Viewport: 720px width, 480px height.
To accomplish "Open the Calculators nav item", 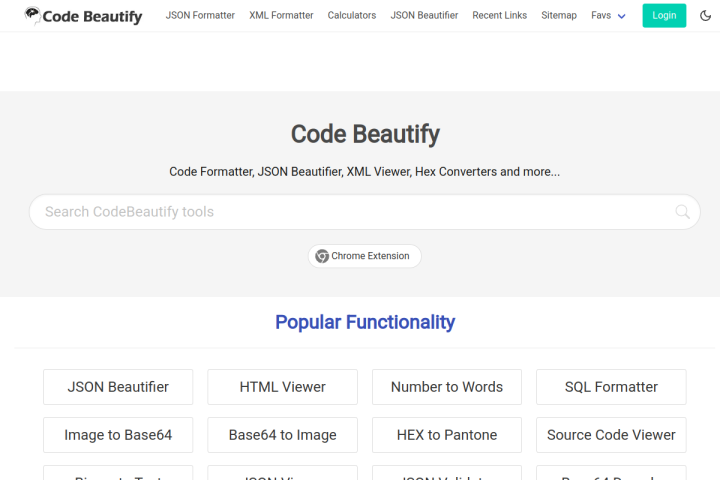I will [352, 16].
